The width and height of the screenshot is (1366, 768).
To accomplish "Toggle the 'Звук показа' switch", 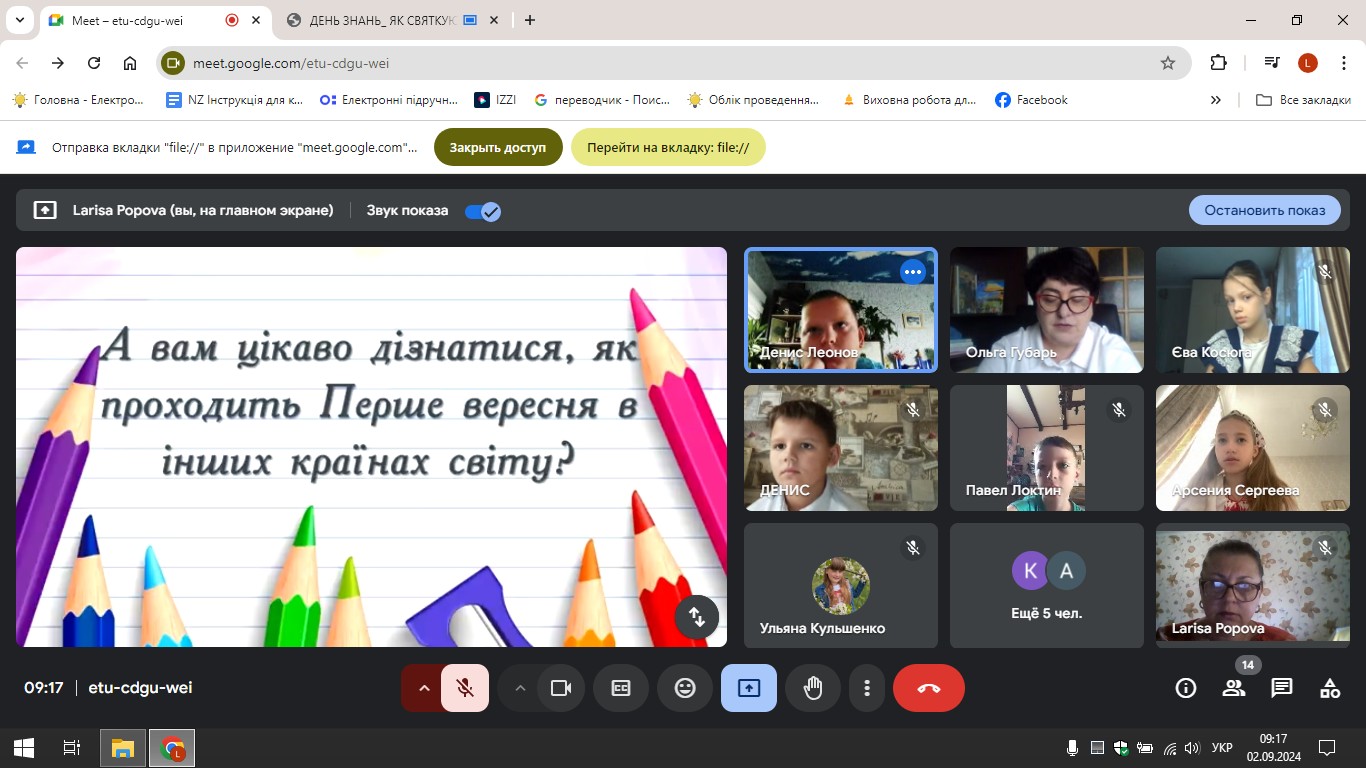I will (484, 211).
